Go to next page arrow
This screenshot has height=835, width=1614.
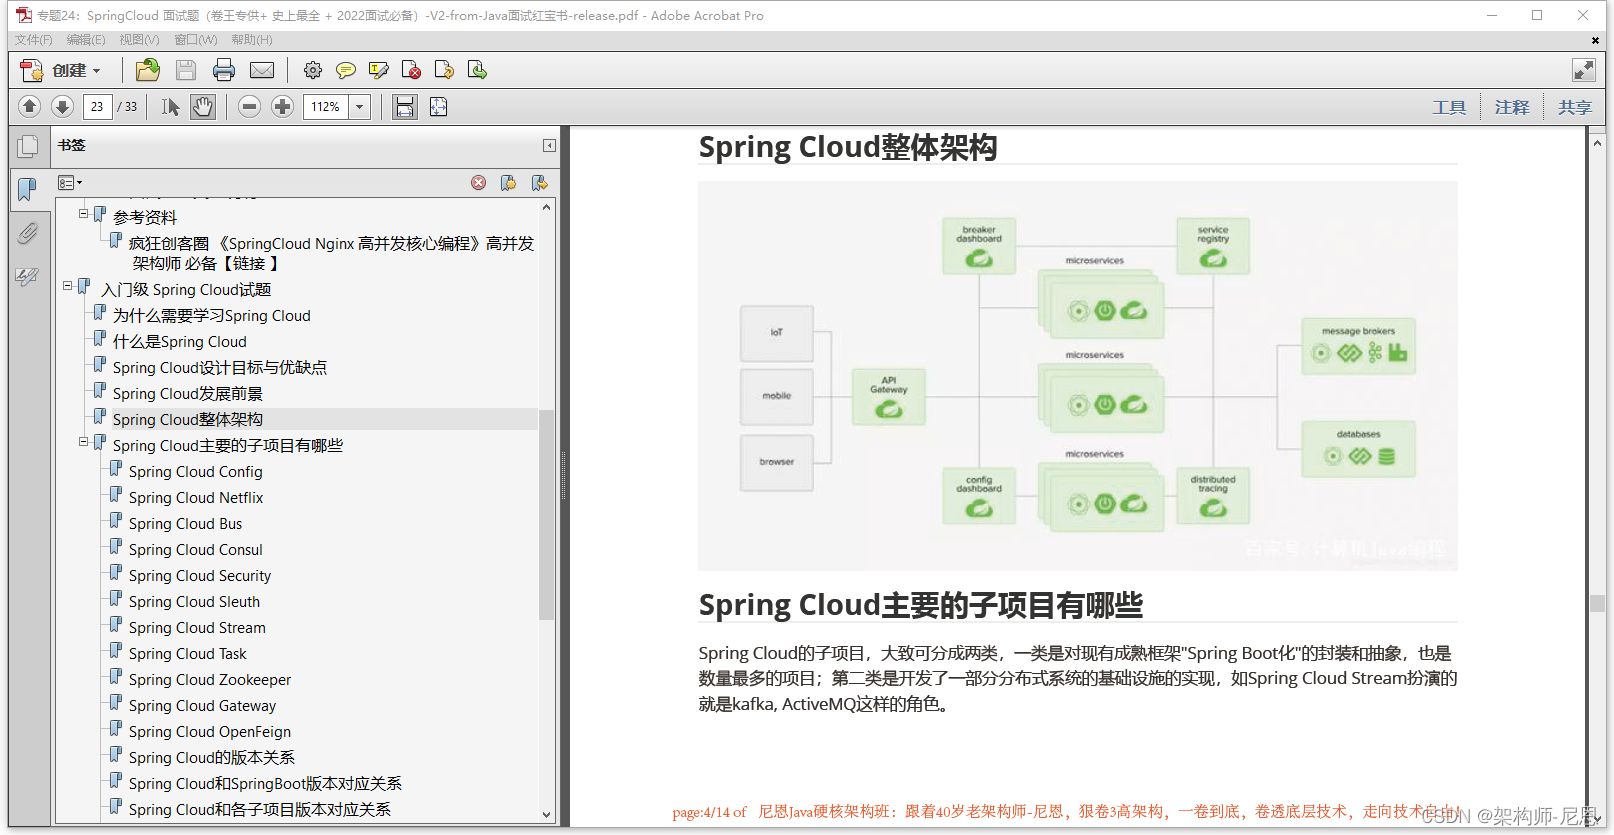(62, 106)
